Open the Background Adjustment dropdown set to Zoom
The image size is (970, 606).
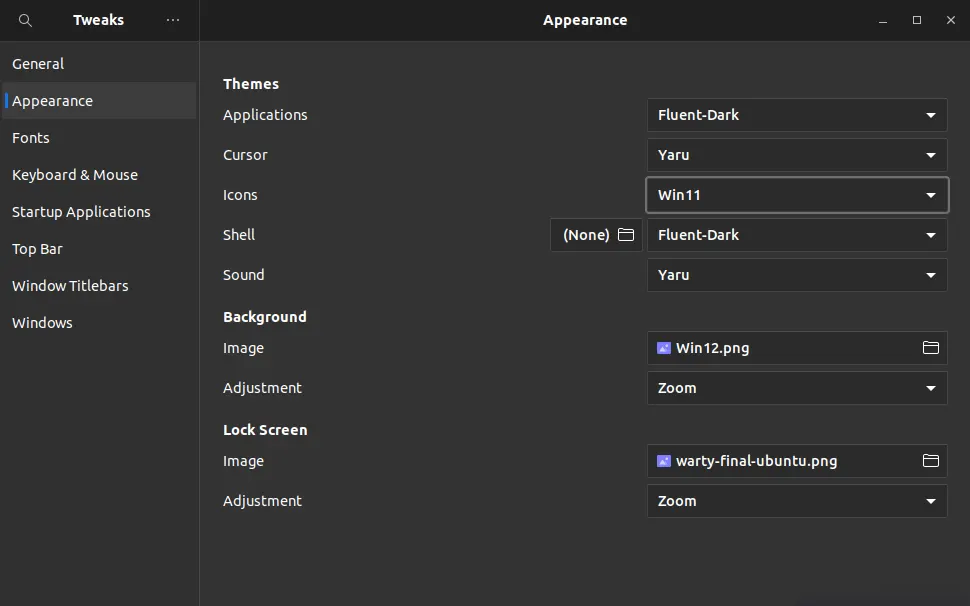(x=796, y=388)
